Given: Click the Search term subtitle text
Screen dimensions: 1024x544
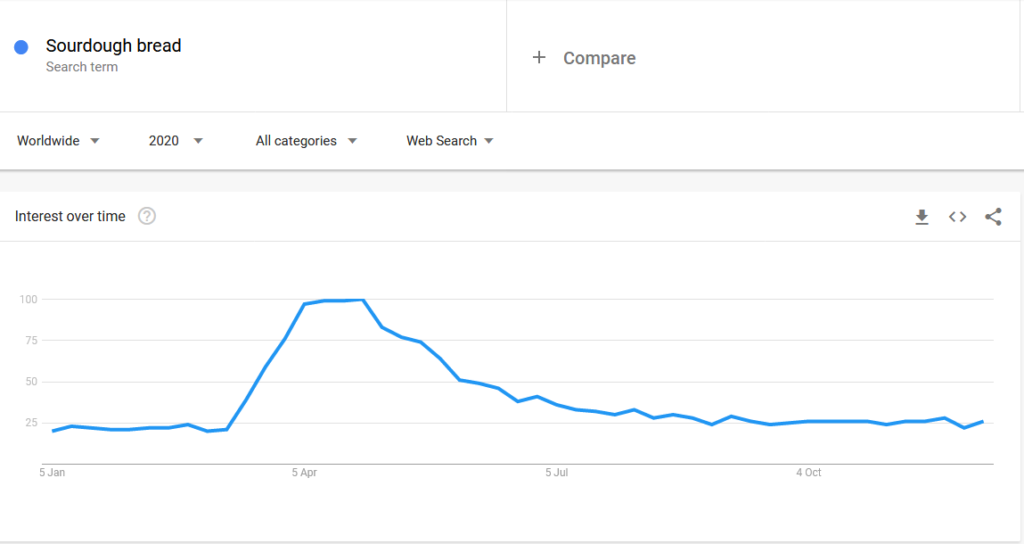Looking at the screenshot, I should coord(82,67).
